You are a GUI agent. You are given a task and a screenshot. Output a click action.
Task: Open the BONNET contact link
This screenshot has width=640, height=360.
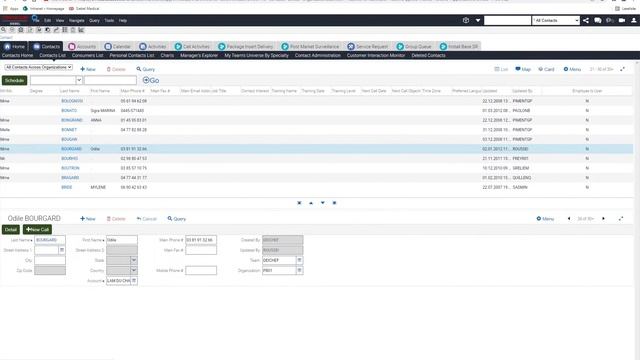69,130
